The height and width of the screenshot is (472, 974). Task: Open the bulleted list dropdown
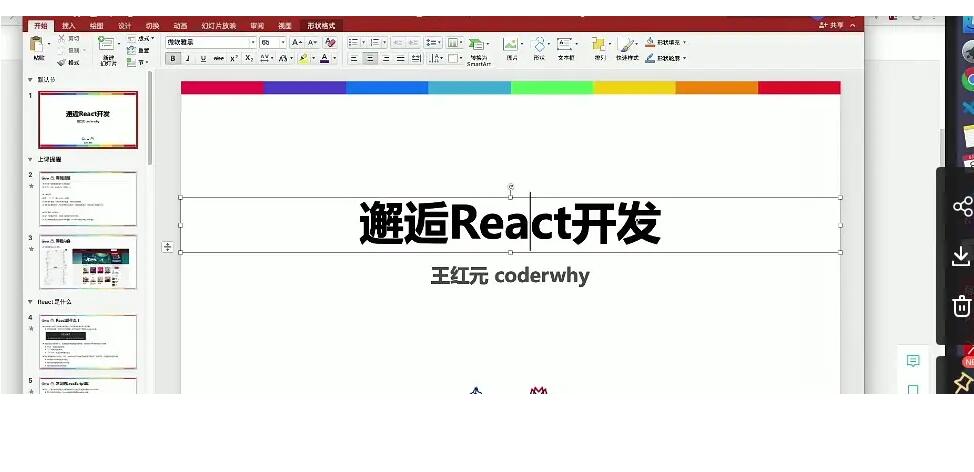(x=362, y=42)
